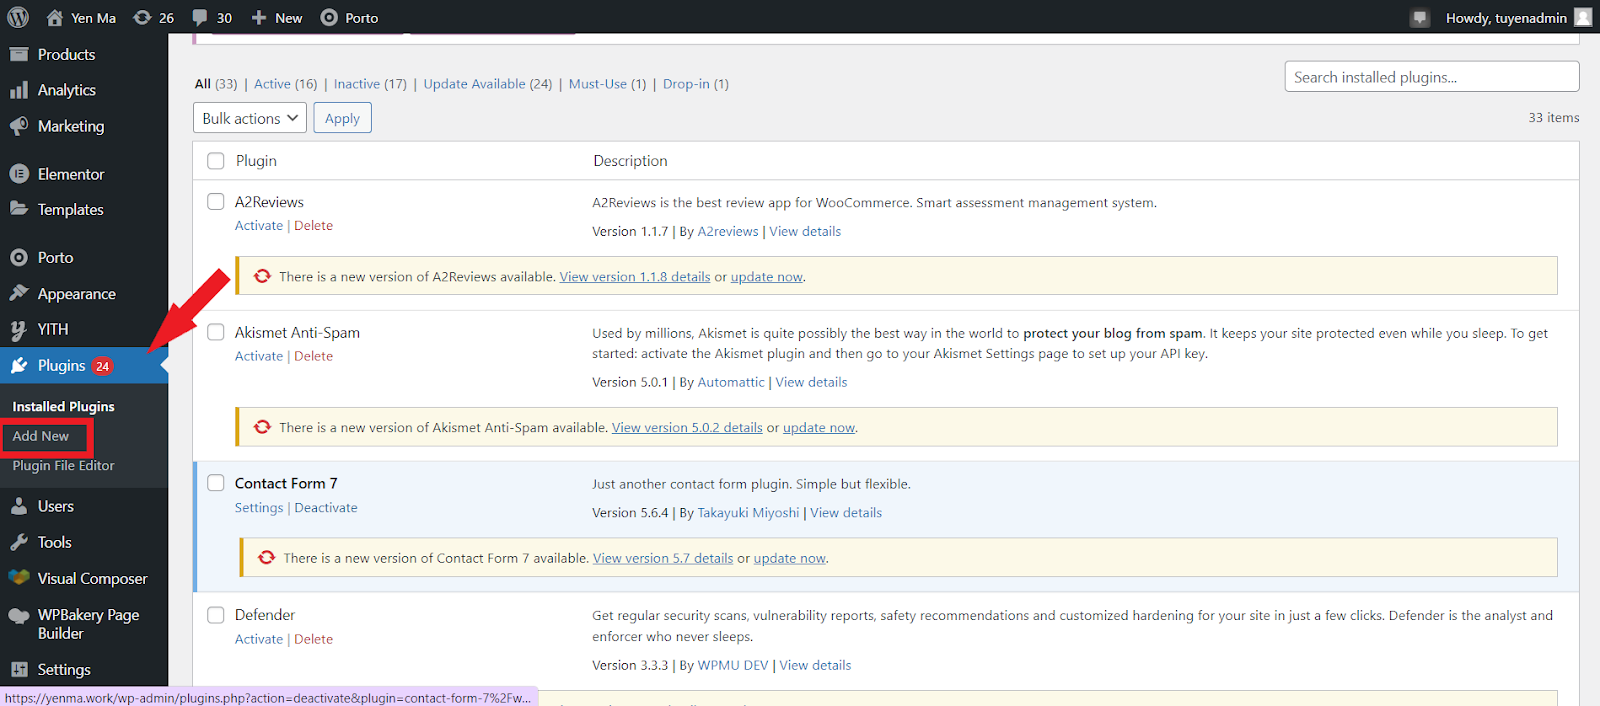The height and width of the screenshot is (706, 1600).
Task: Click the Appearance paintbrush icon
Action: click(19, 293)
